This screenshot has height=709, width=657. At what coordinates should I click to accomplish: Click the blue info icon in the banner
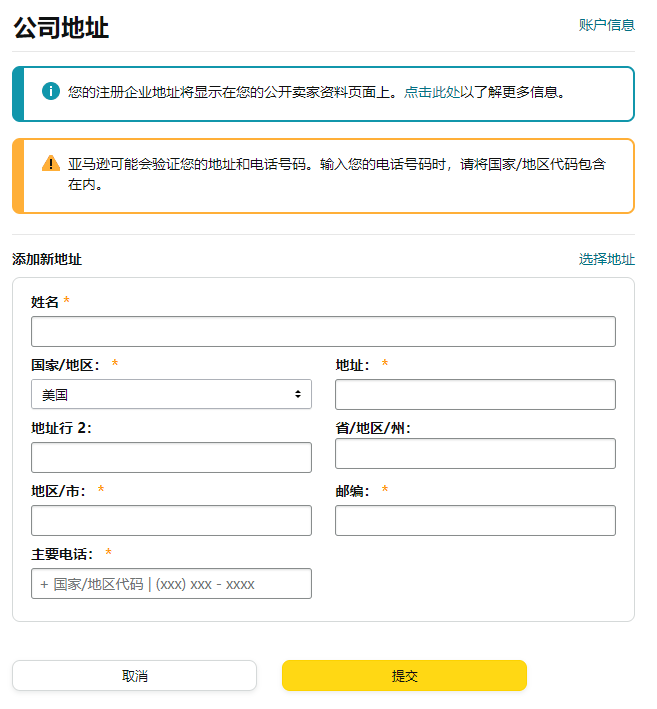click(x=51, y=91)
